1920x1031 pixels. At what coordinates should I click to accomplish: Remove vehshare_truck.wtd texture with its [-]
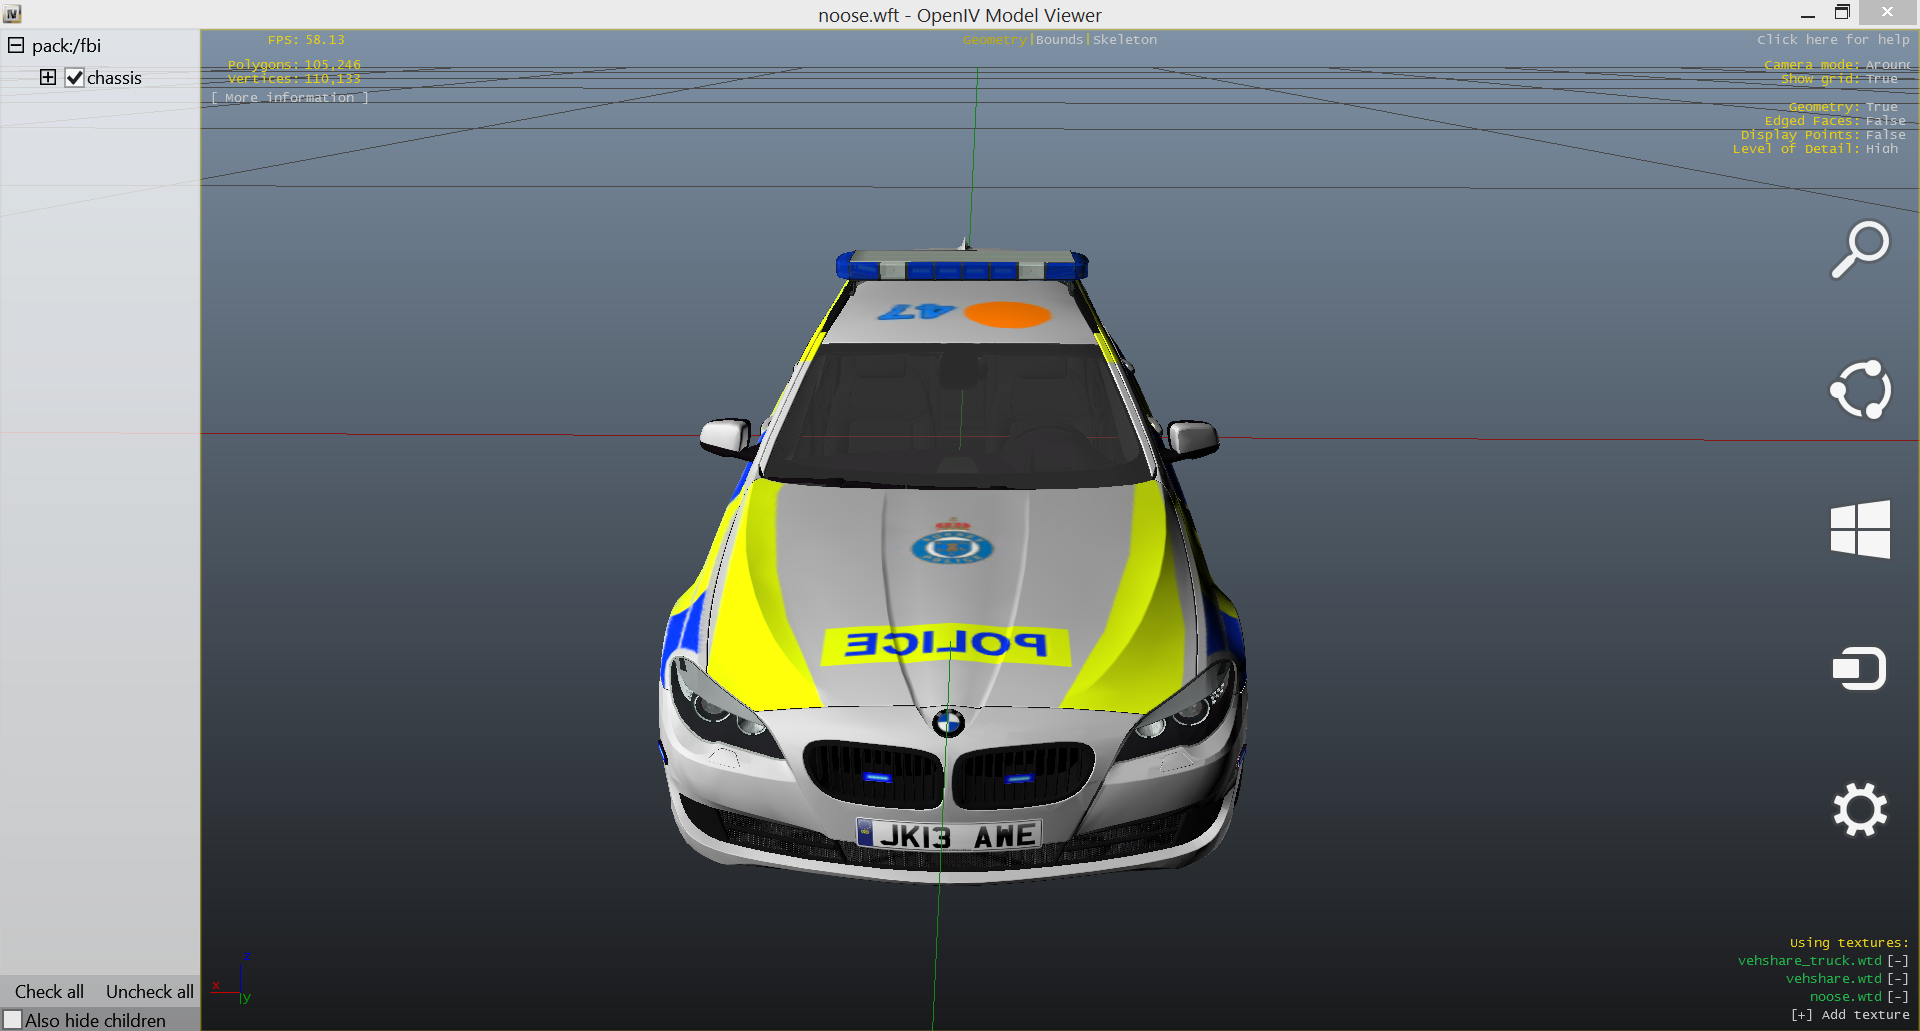coord(1898,961)
